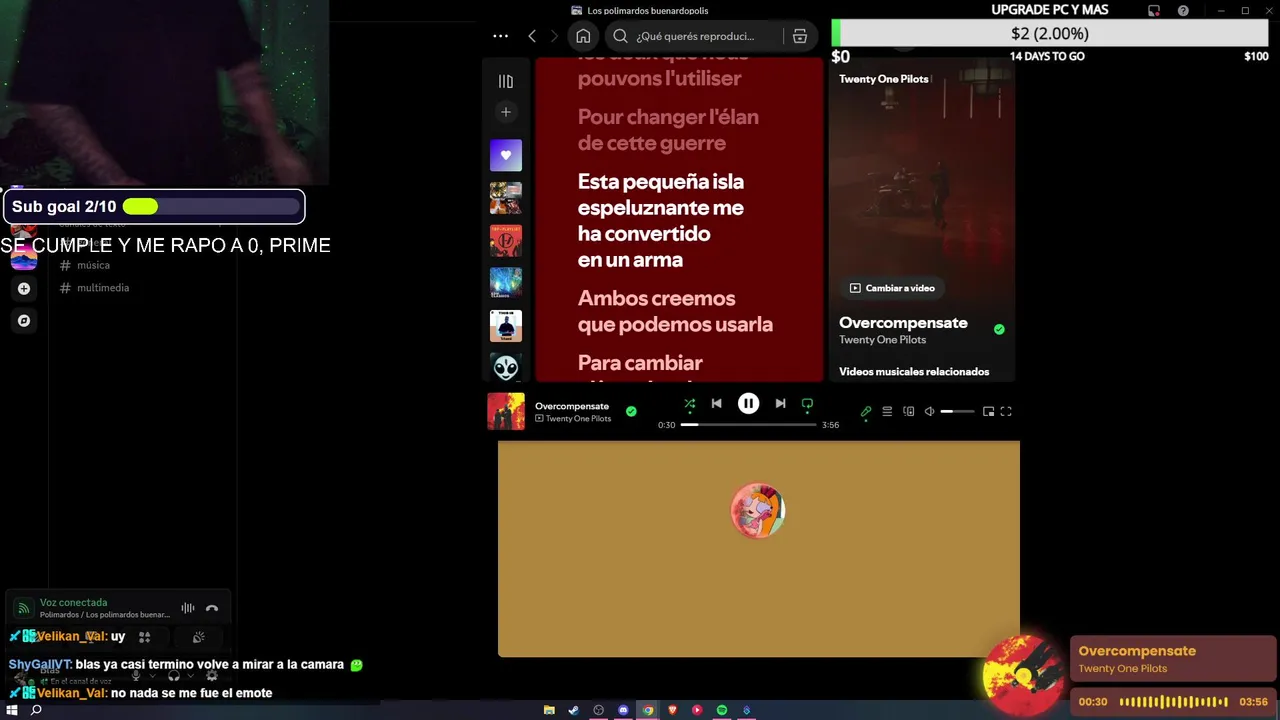The height and width of the screenshot is (720, 1280).
Task: Disconnect from the Discord voice call
Action: tap(212, 608)
